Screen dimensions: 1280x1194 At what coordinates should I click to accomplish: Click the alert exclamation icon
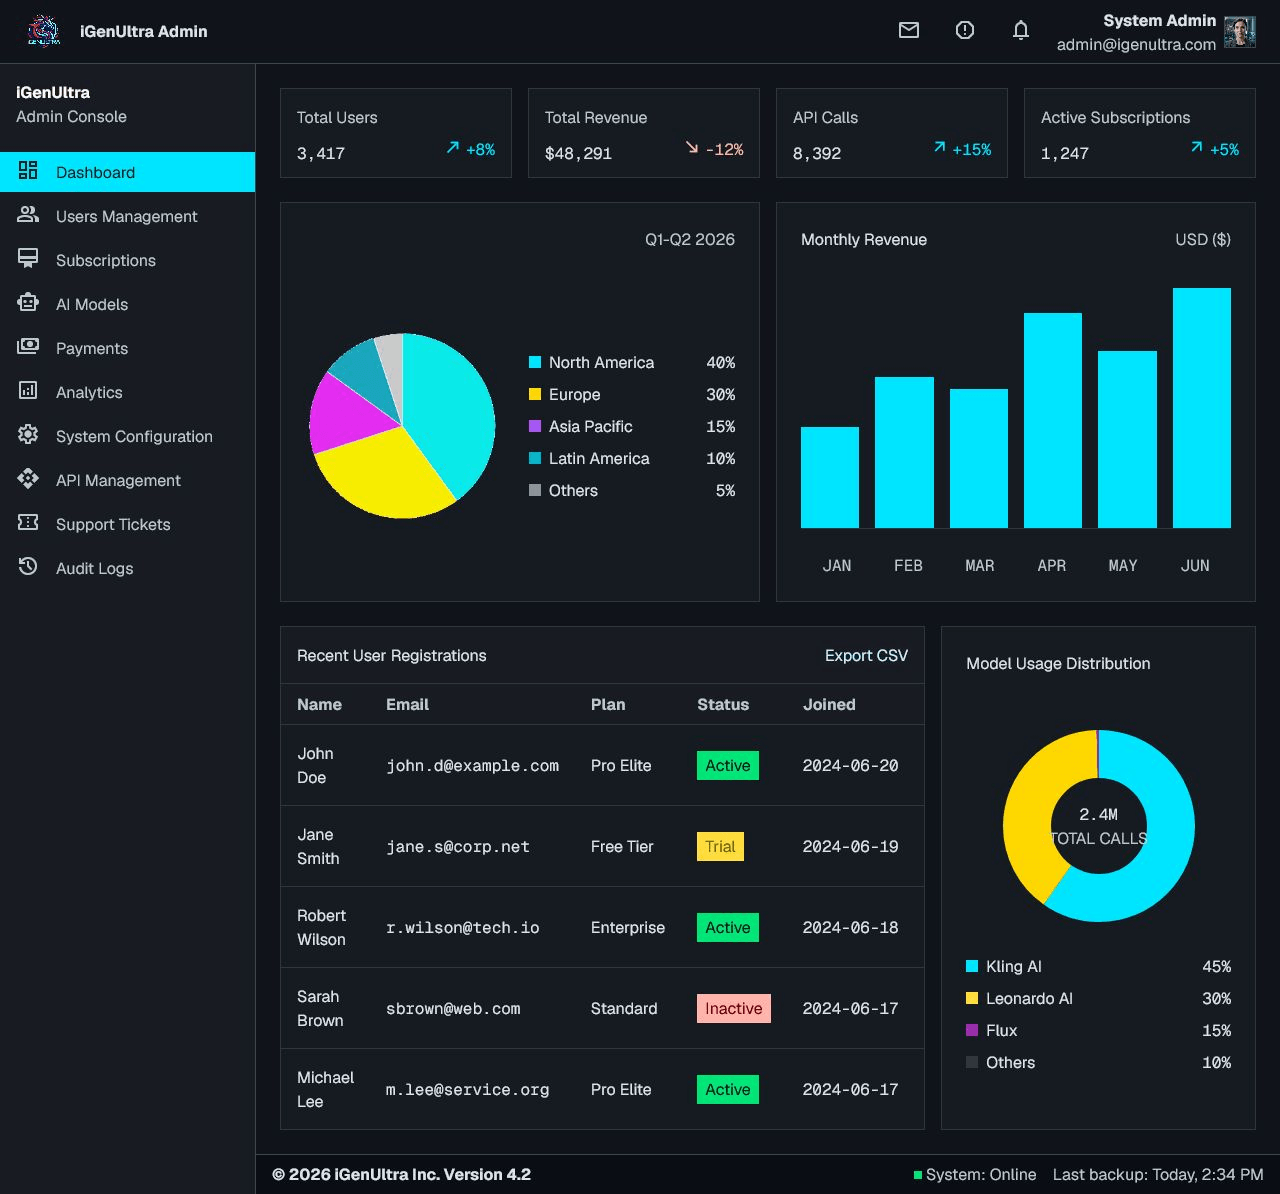(965, 30)
